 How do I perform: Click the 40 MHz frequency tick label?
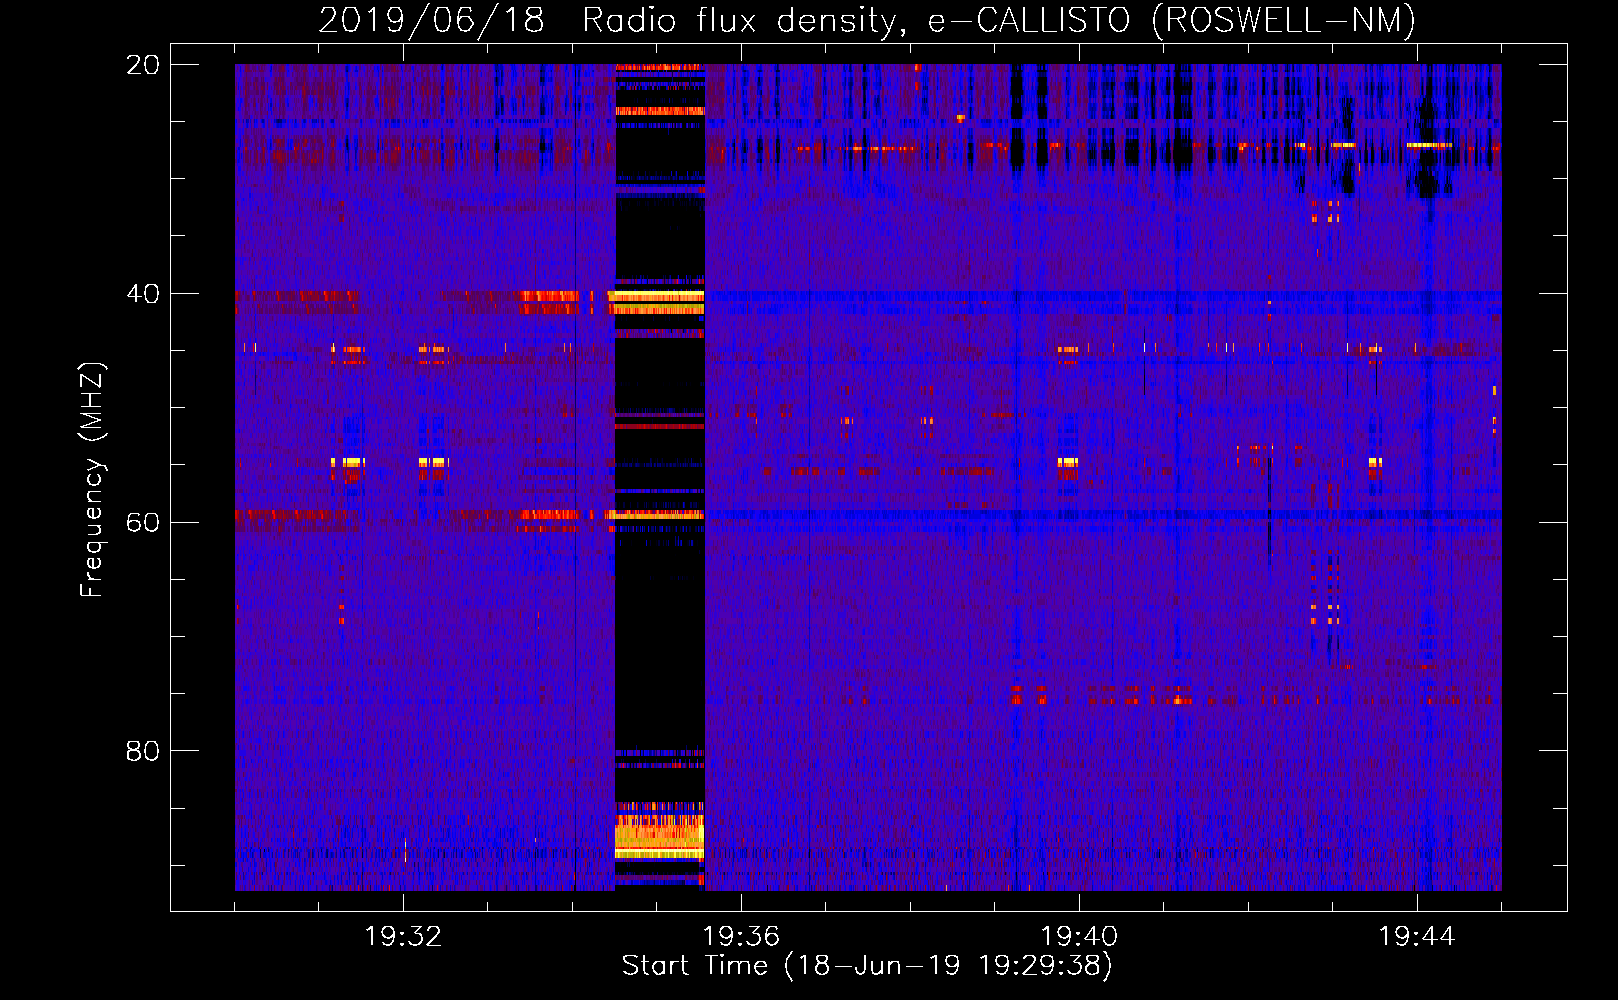click(142, 294)
